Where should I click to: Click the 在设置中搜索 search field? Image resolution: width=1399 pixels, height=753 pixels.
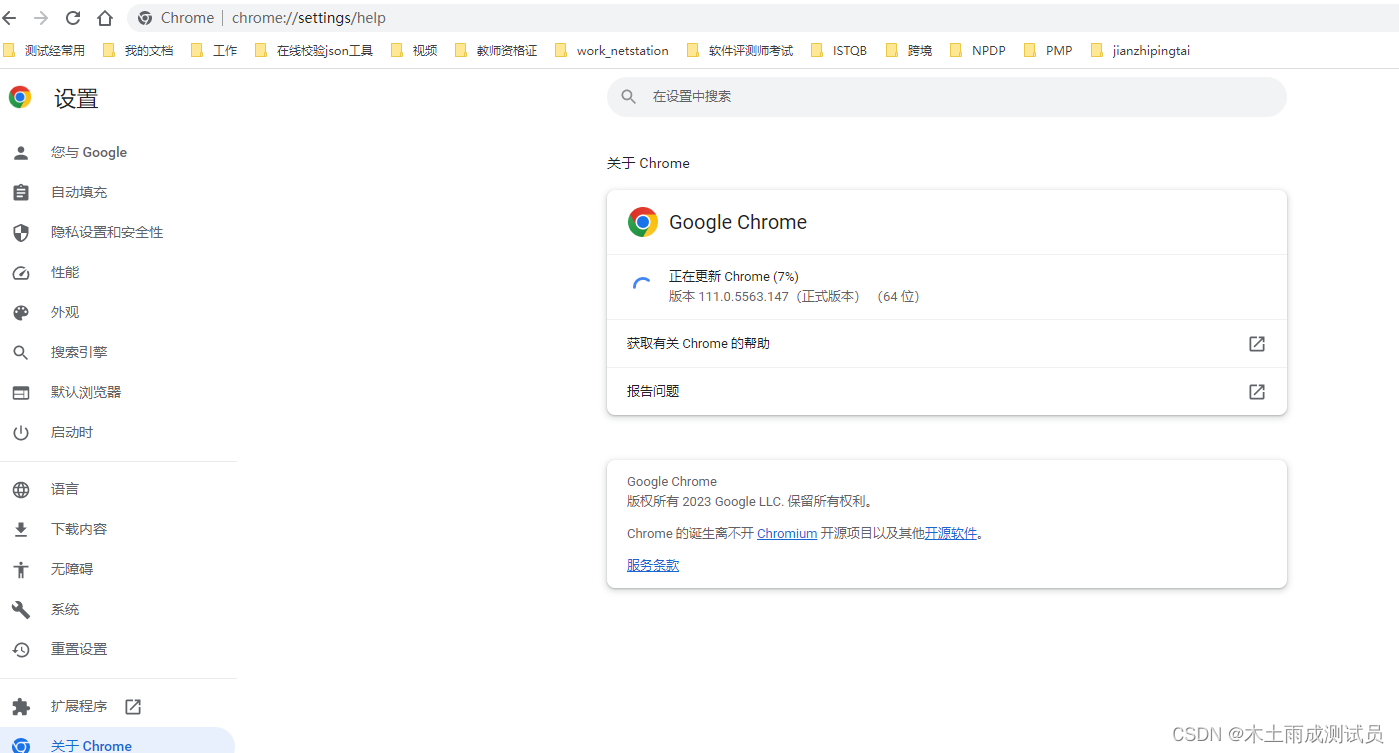coord(946,96)
